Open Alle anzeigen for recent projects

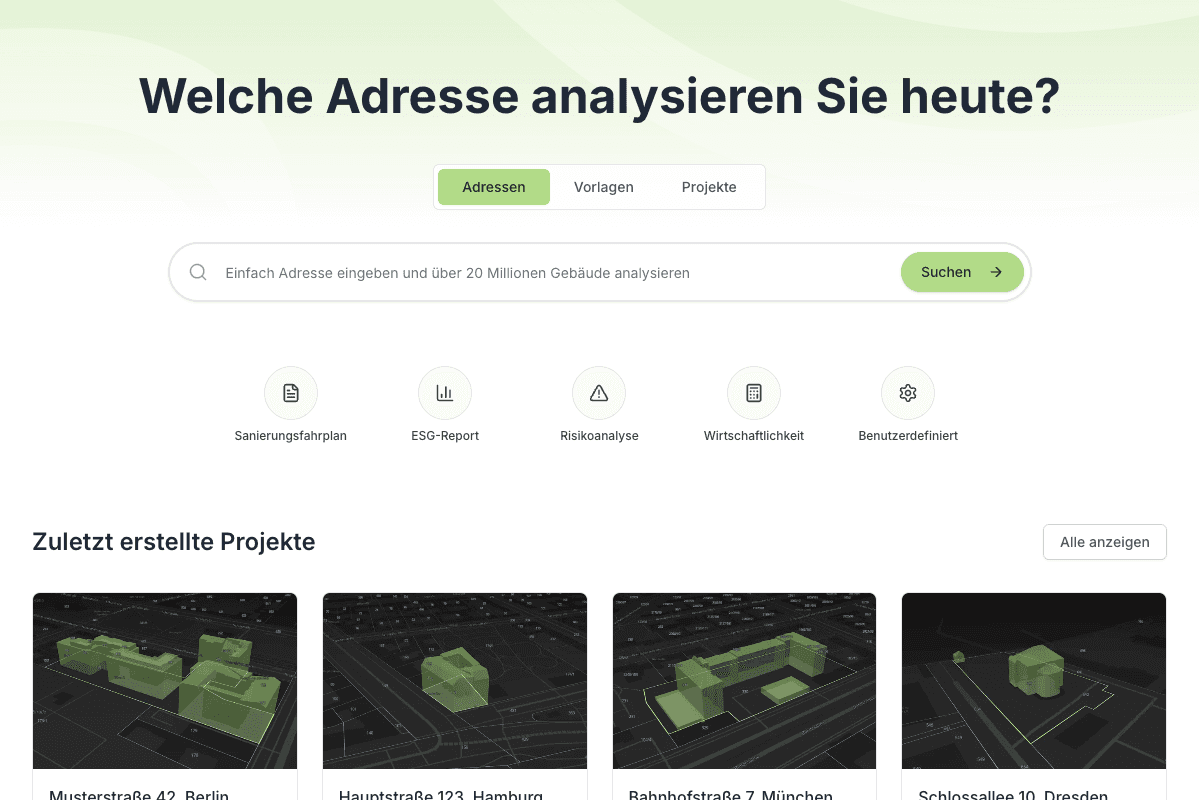[1104, 541]
